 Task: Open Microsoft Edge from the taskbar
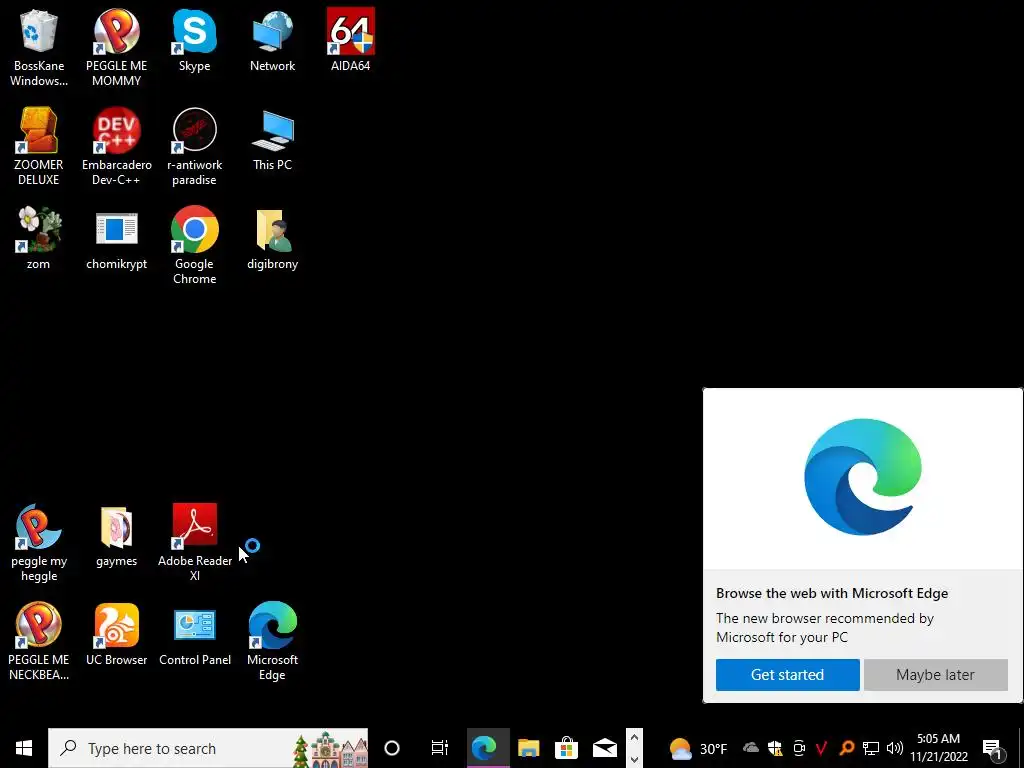tap(484, 748)
